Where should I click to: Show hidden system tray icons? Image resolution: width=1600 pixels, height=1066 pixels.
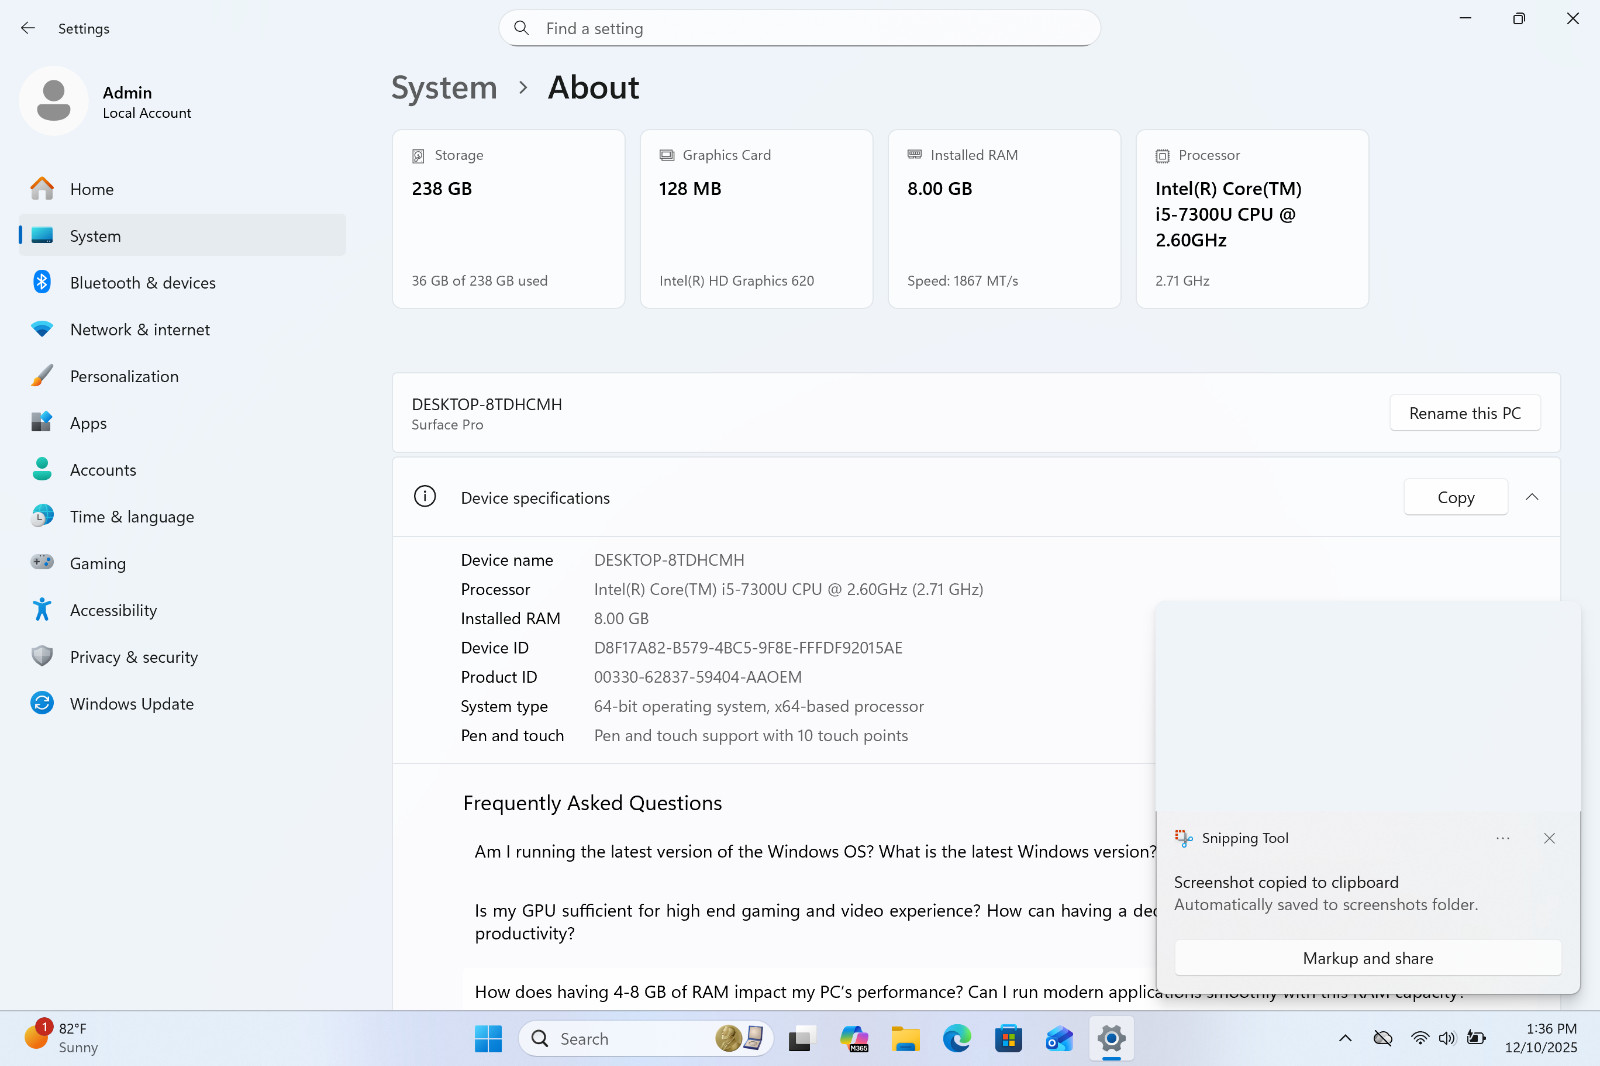tap(1345, 1039)
